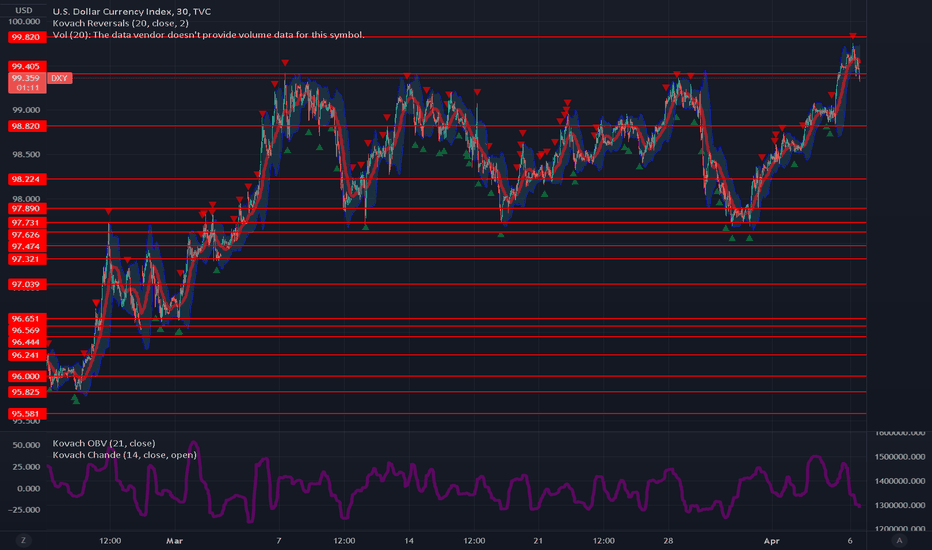Click the 7 date label on the time axis
The width and height of the screenshot is (932, 550).
(x=279, y=540)
